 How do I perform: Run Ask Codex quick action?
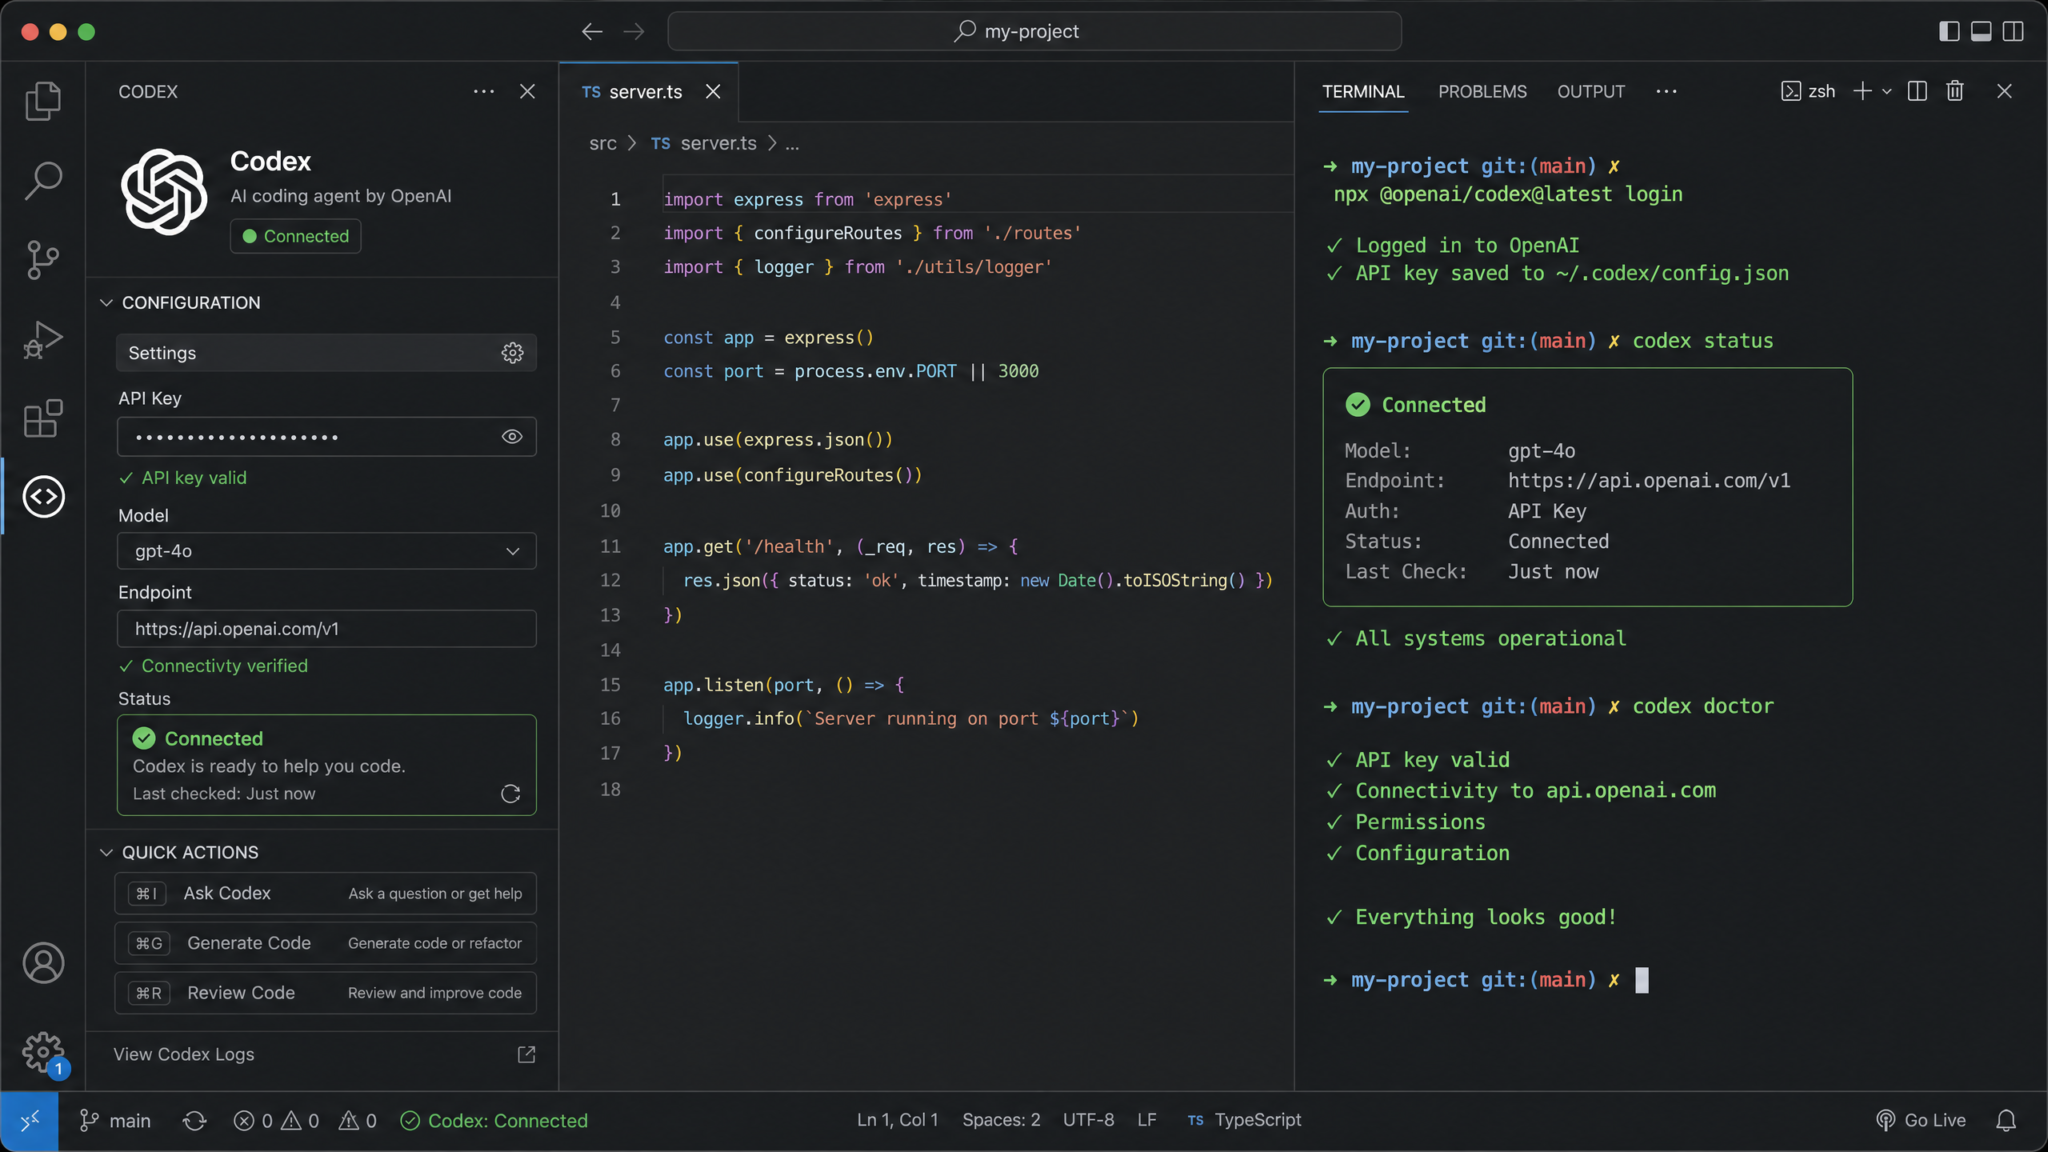click(326, 894)
